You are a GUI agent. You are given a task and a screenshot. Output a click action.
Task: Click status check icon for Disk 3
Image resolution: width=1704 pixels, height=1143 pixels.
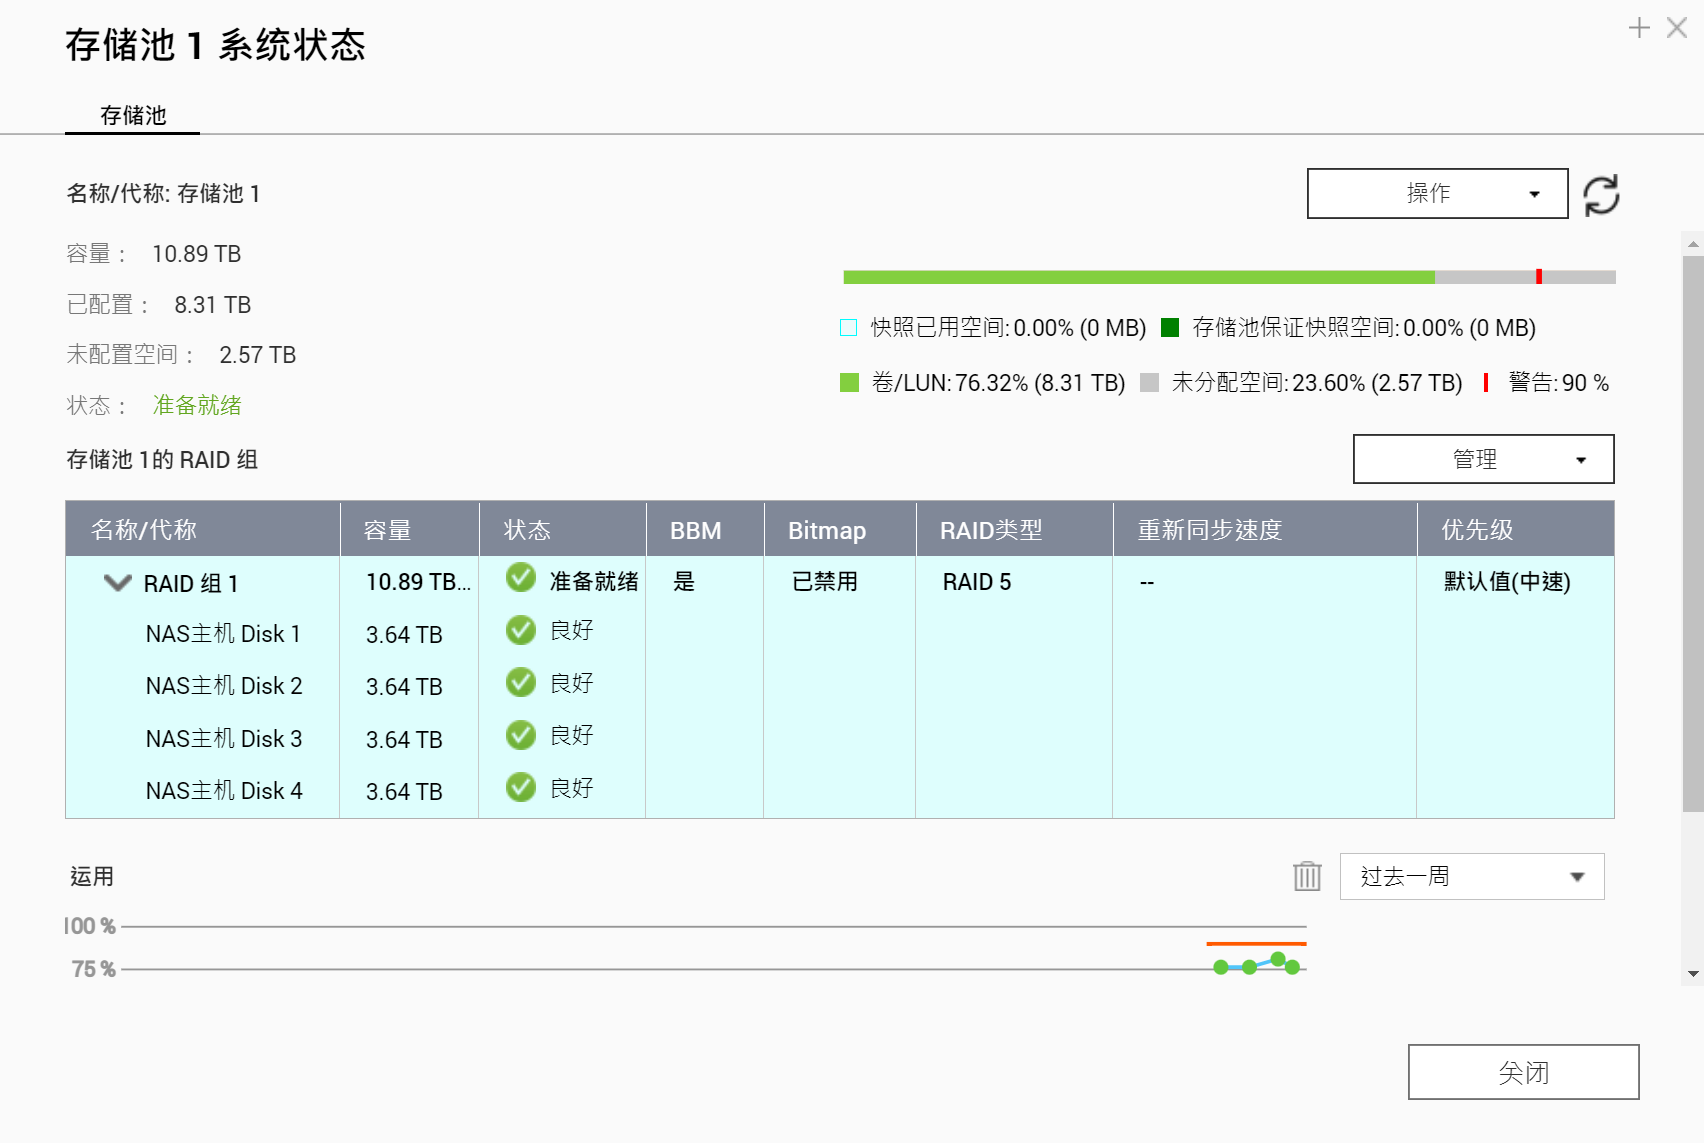(x=521, y=735)
